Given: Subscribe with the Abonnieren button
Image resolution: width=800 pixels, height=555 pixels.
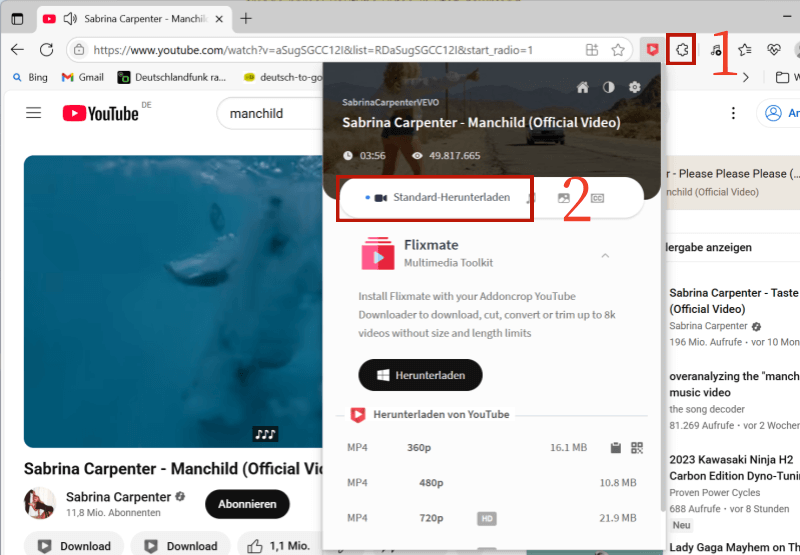Looking at the screenshot, I should pos(247,504).
